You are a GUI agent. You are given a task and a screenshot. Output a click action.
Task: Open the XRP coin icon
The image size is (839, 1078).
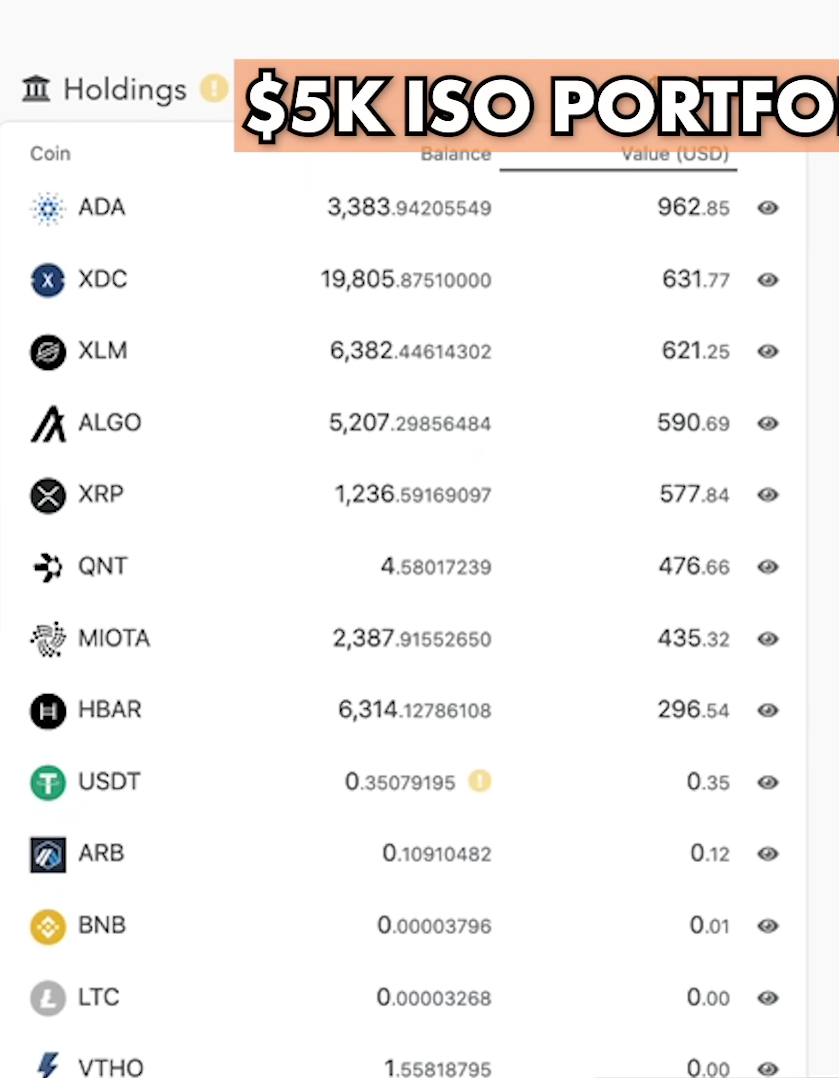point(47,496)
